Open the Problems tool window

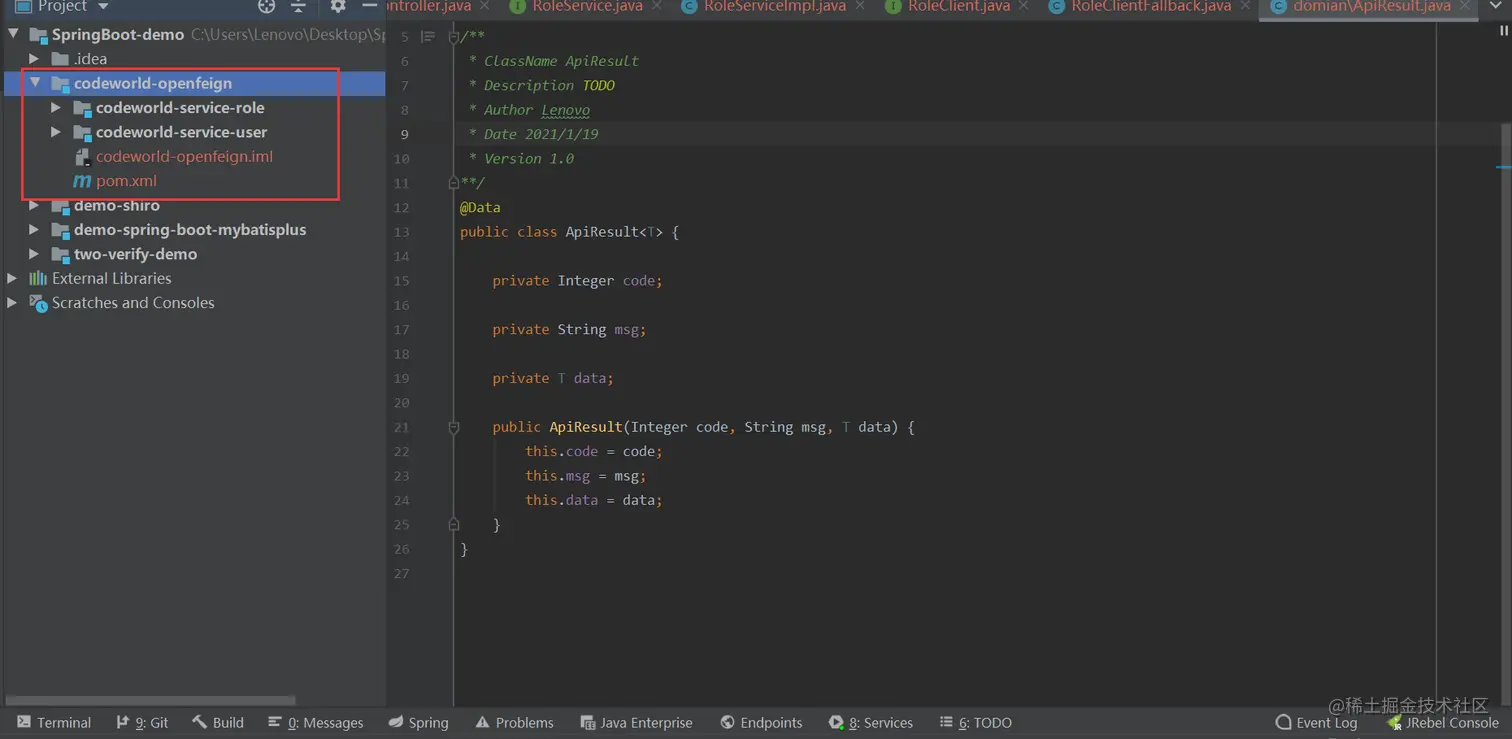pyautogui.click(x=514, y=722)
